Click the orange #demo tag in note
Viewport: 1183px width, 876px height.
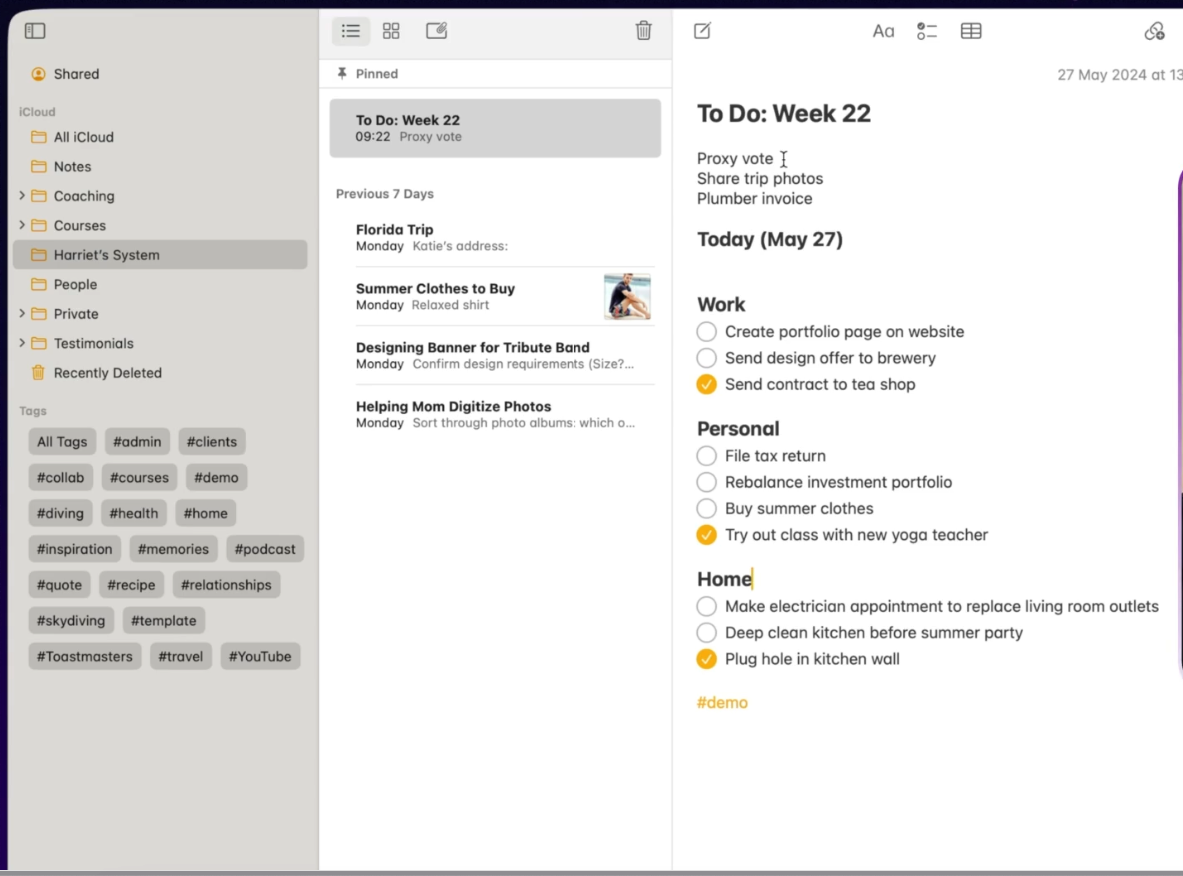coord(722,702)
